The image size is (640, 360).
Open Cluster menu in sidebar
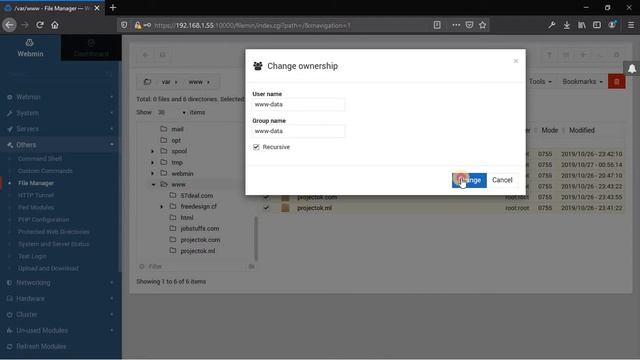click(x=60, y=315)
